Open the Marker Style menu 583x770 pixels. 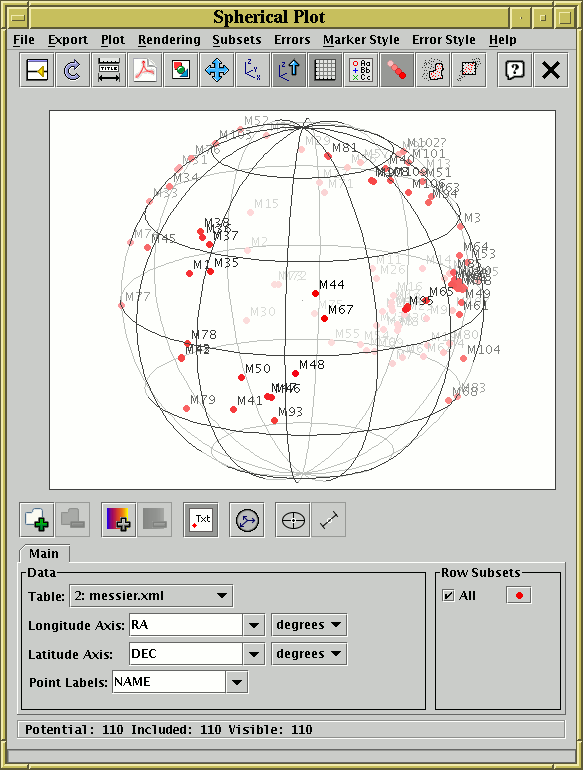pos(361,40)
